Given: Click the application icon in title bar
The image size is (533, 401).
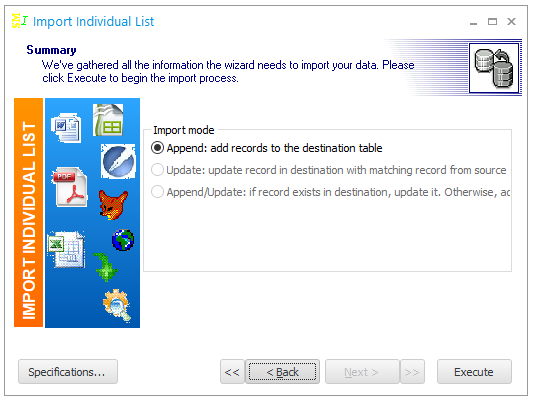Looking at the screenshot, I should tap(20, 21).
